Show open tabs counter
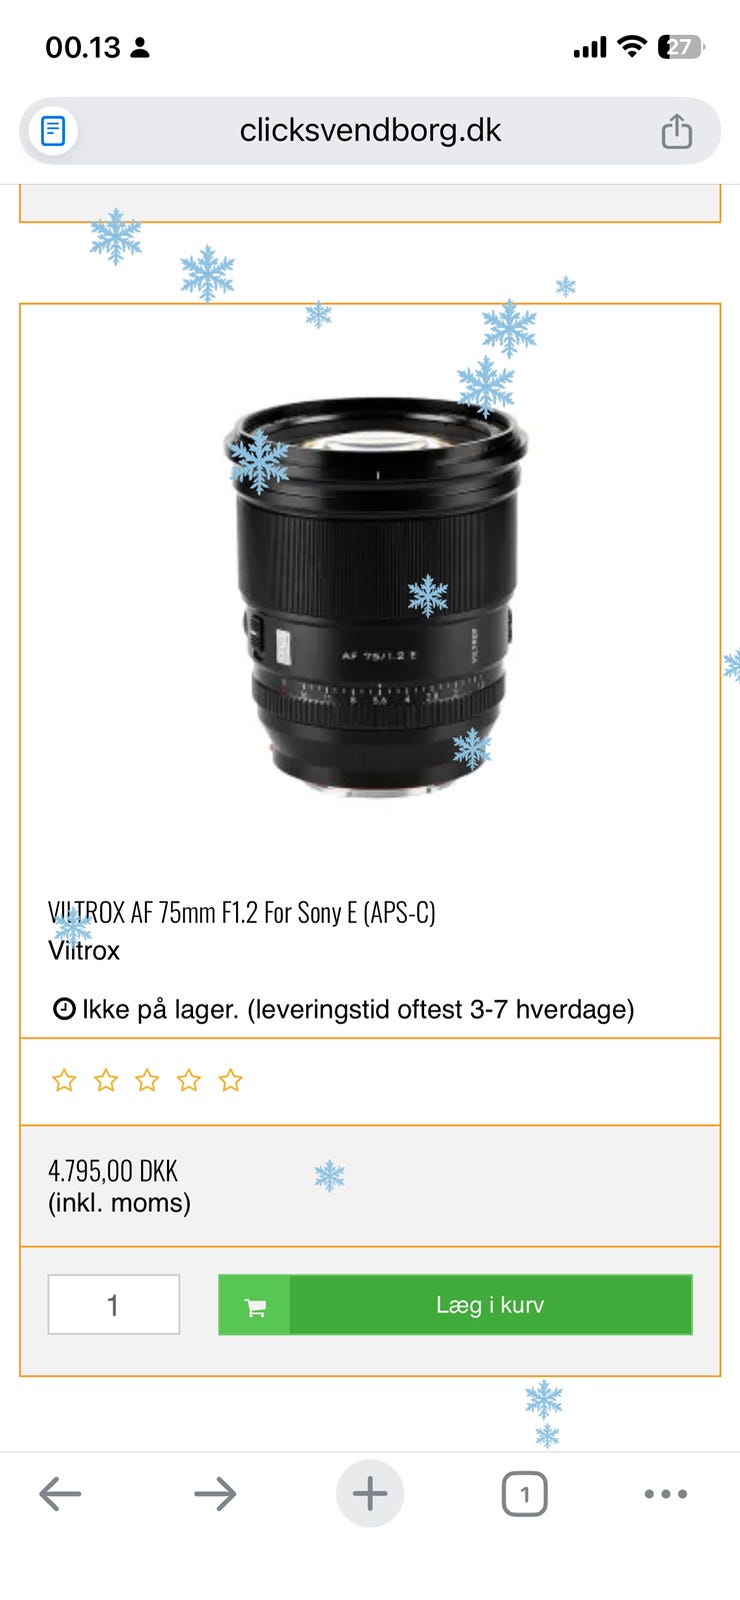Image resolution: width=740 pixels, height=1600 pixels. (524, 1495)
